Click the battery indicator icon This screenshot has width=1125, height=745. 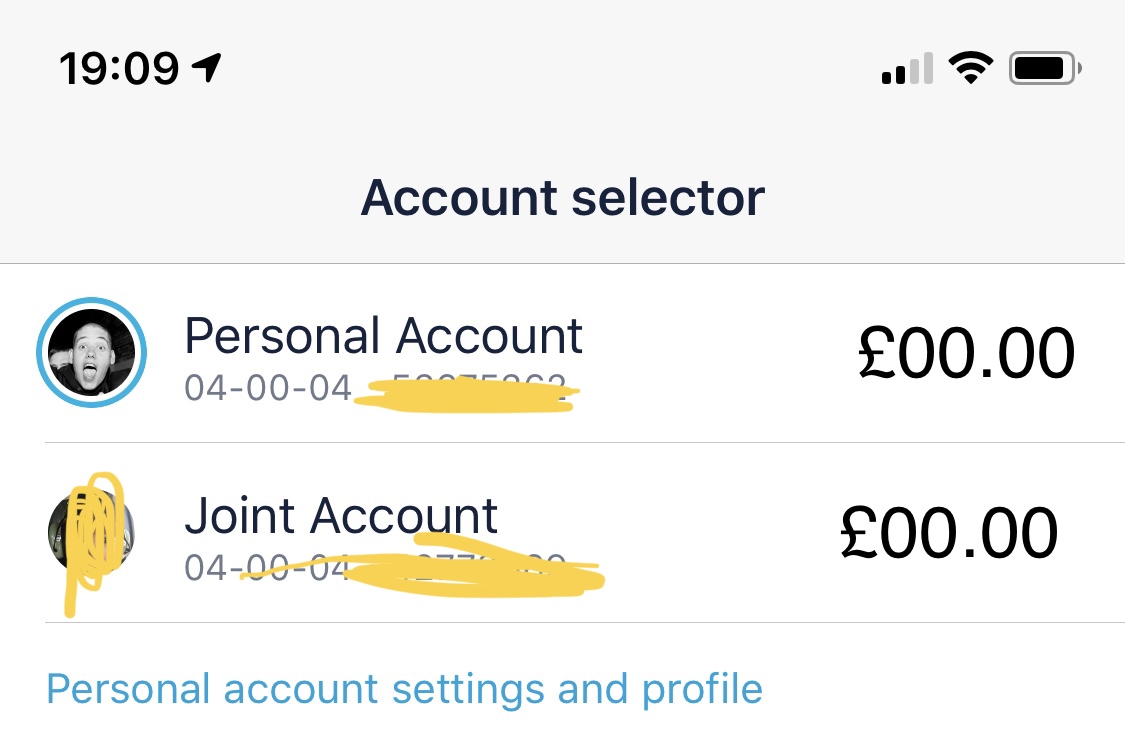pyautogui.click(x=1045, y=68)
